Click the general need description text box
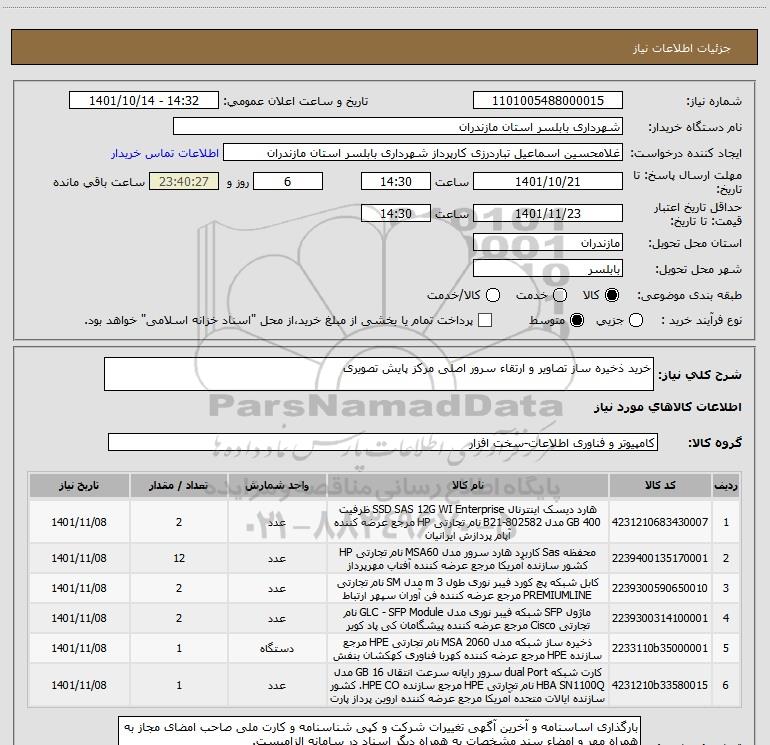770x745 pixels. pyautogui.click(x=379, y=374)
